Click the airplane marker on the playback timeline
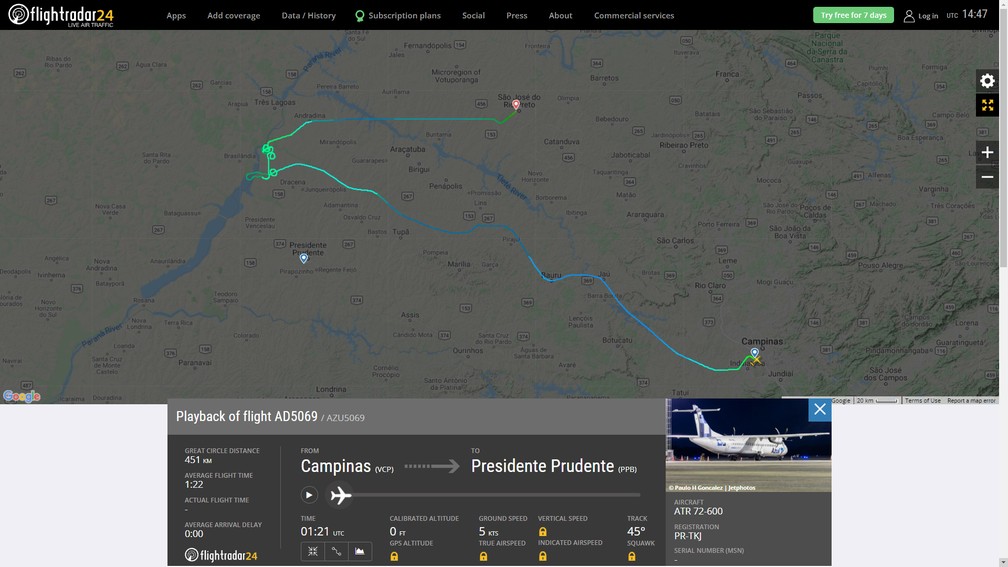 [x=341, y=495]
